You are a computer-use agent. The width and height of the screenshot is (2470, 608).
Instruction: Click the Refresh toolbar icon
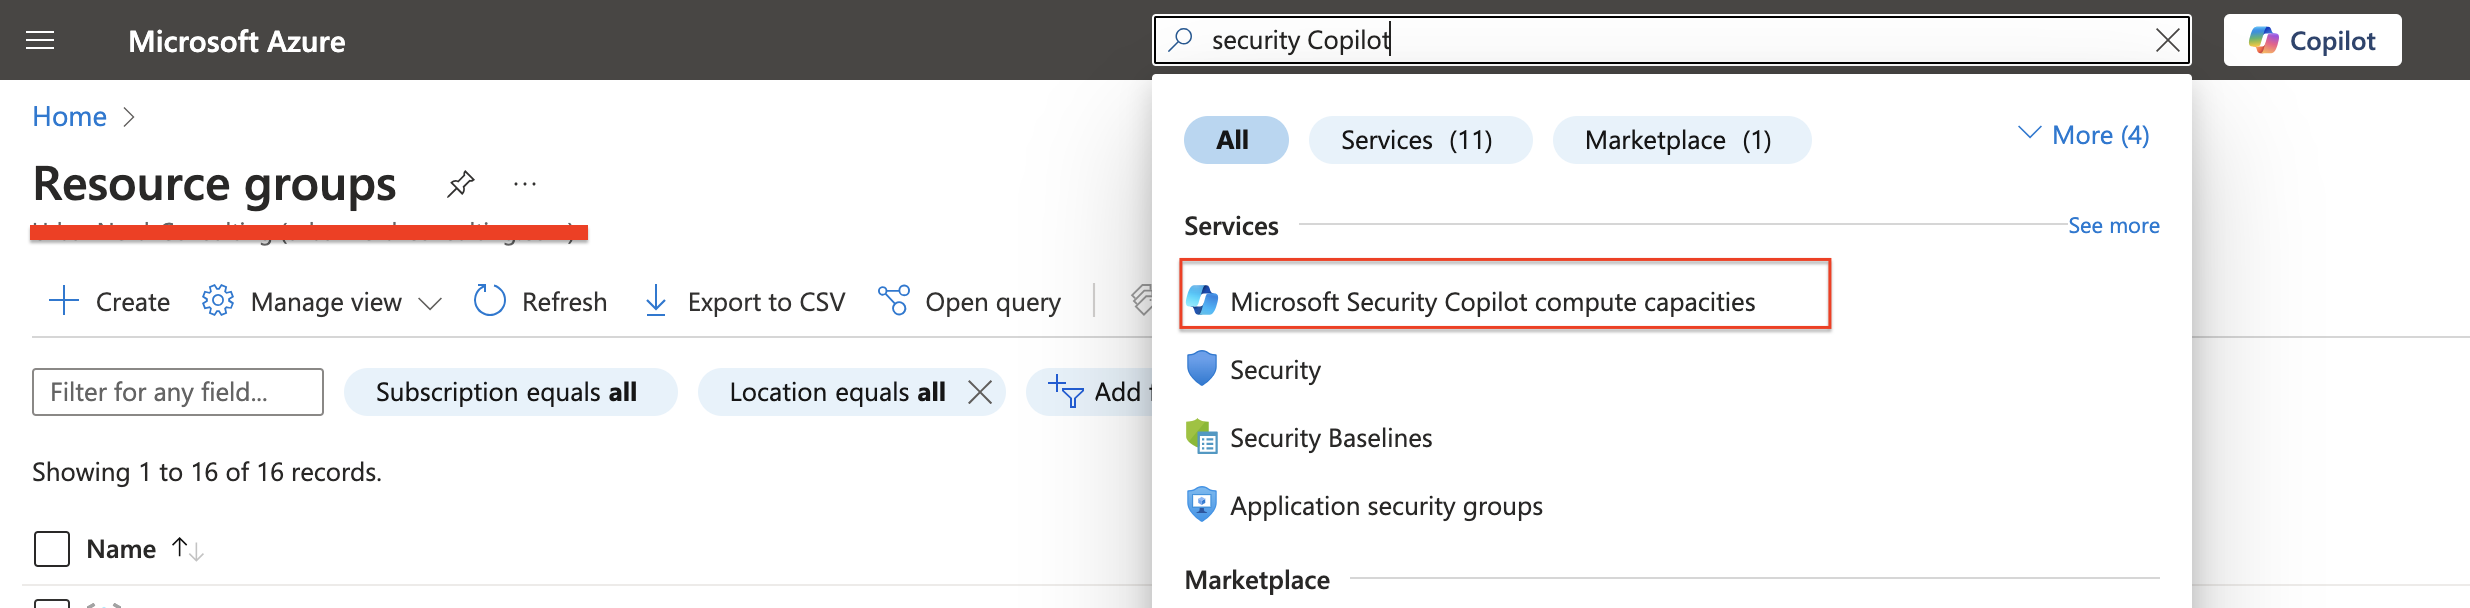click(490, 301)
